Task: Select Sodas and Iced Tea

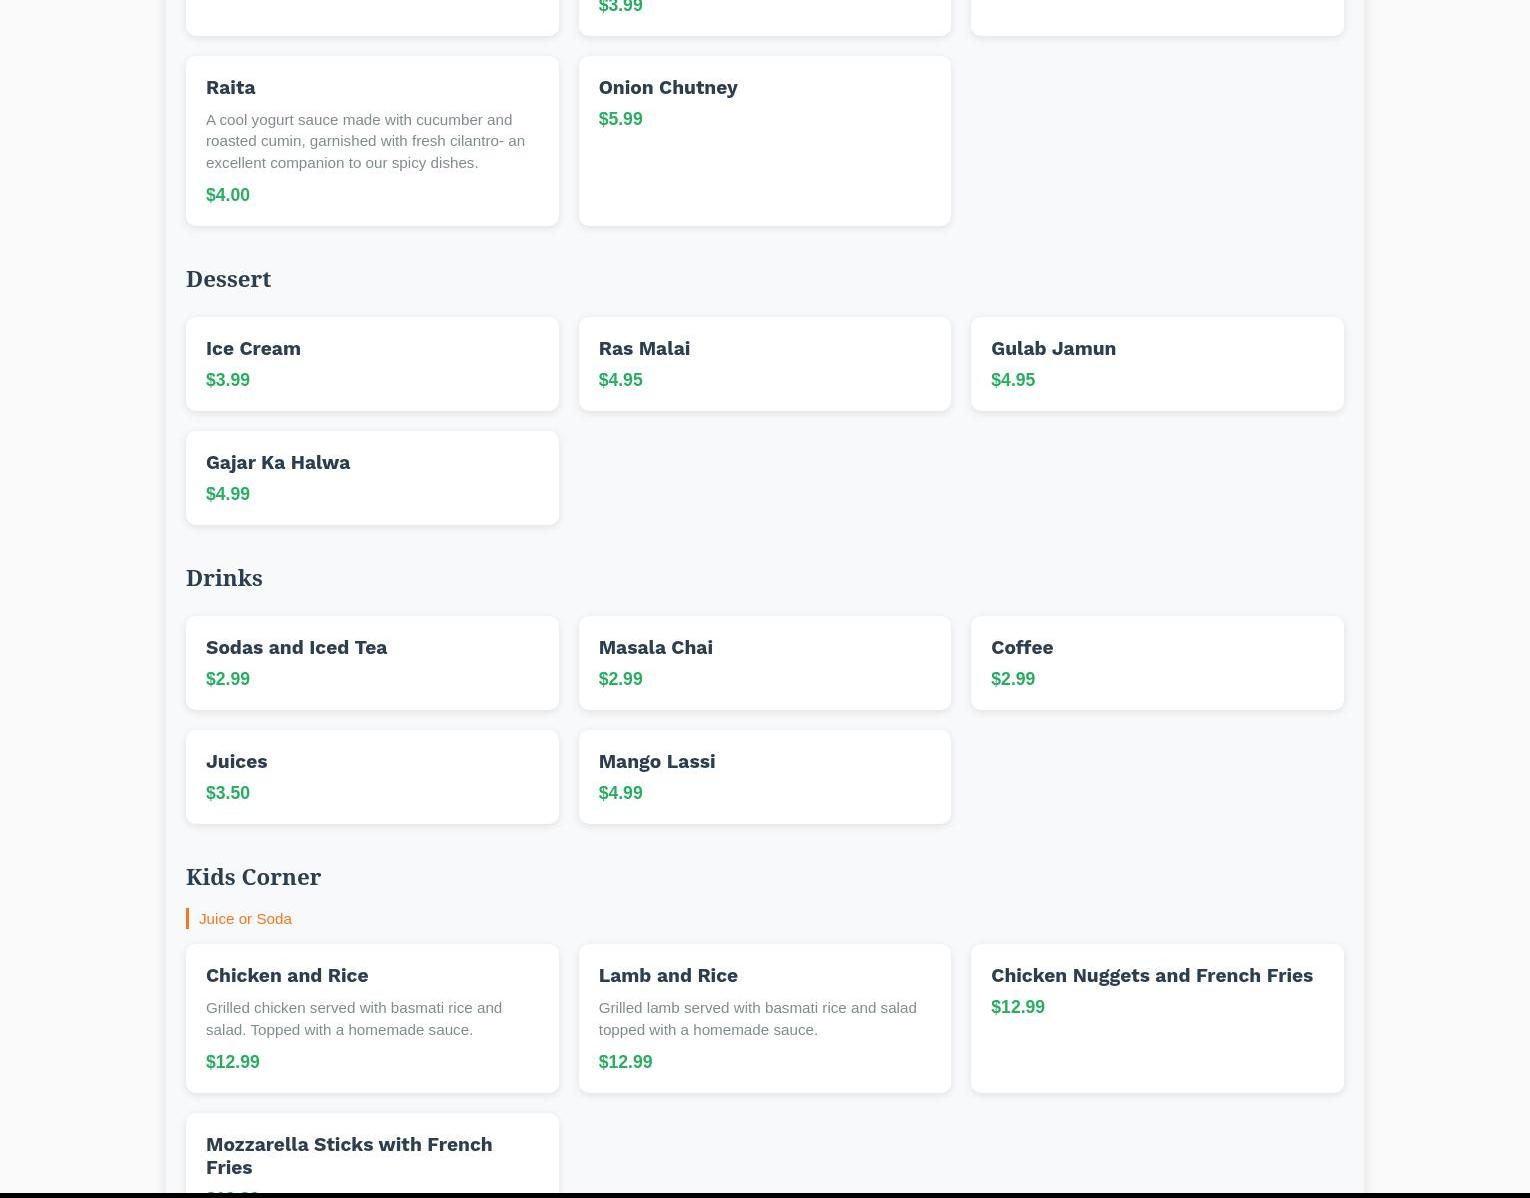Action: [x=371, y=662]
